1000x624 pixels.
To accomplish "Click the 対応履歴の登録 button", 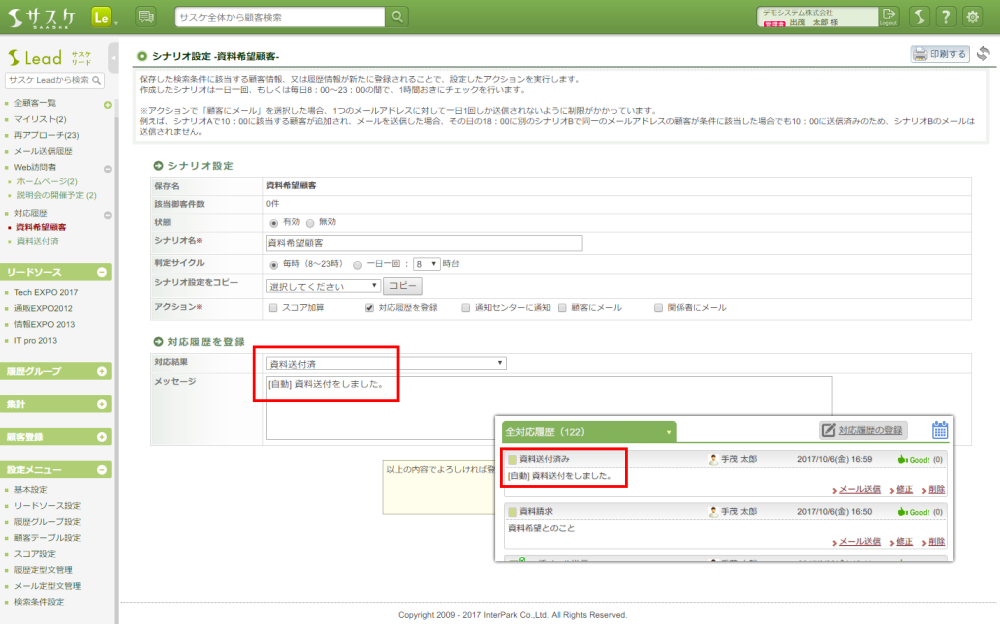I will tap(862, 430).
